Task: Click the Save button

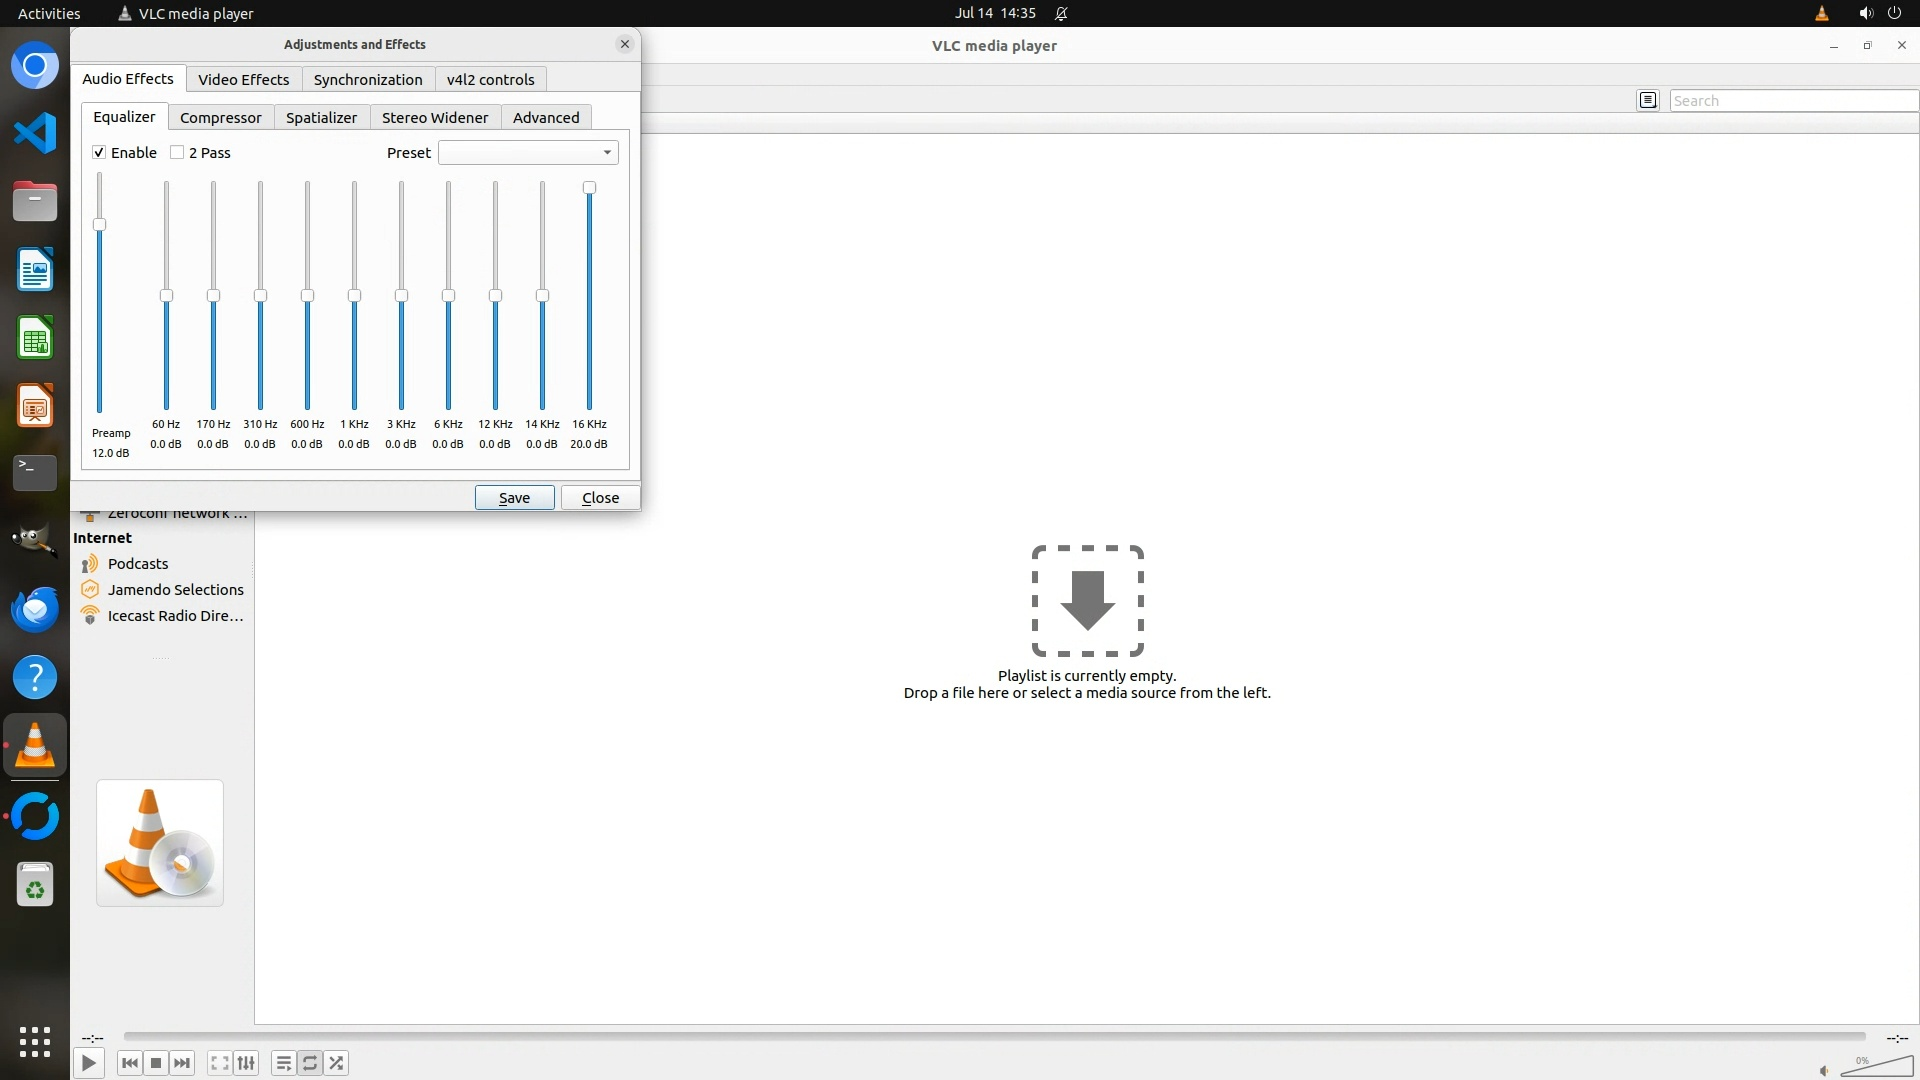Action: pyautogui.click(x=514, y=497)
